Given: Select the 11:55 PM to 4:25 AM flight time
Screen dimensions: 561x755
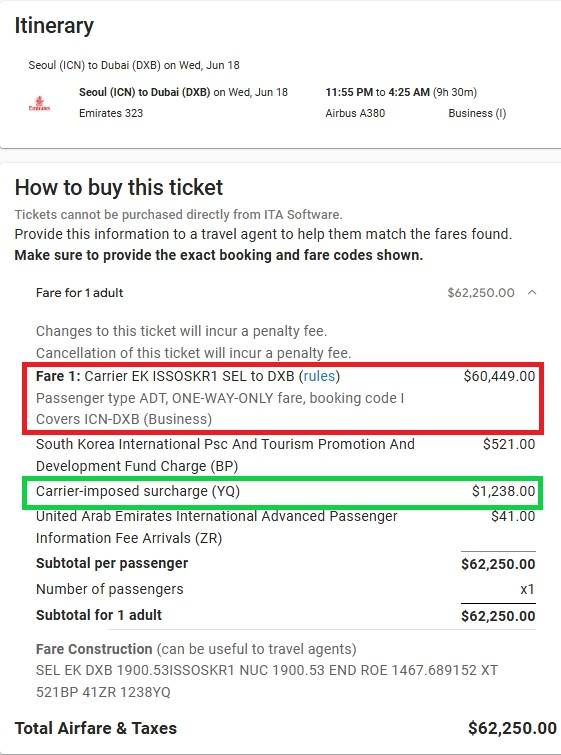Looking at the screenshot, I should click(377, 92).
